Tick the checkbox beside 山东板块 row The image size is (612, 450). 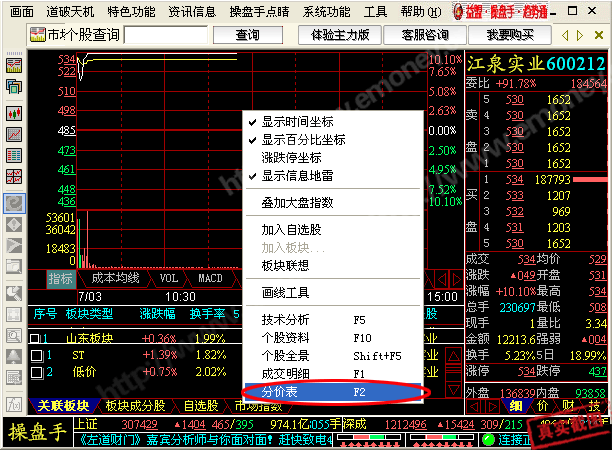pyautogui.click(x=36, y=338)
